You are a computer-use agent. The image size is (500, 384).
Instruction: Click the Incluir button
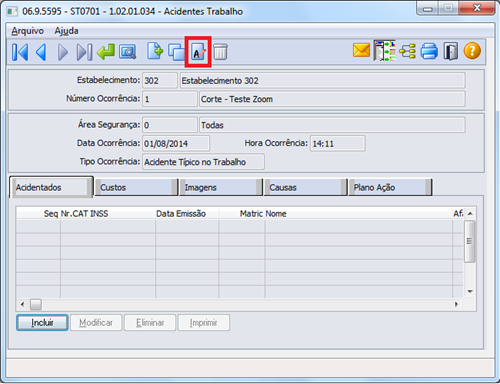(x=42, y=323)
